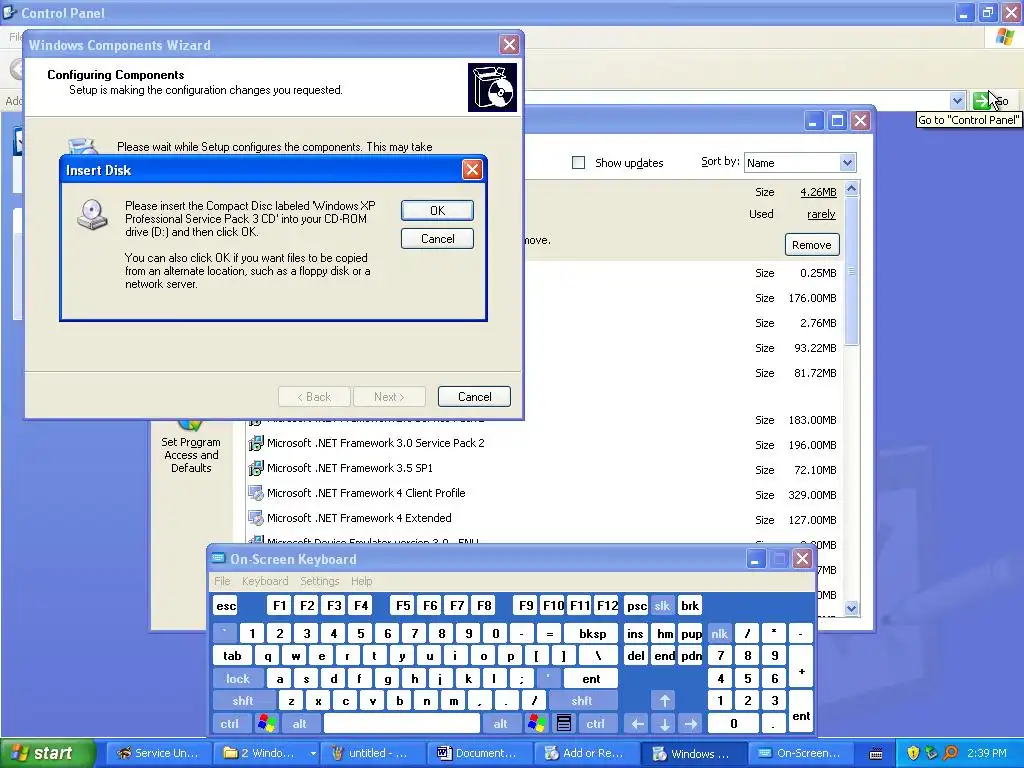The width and height of the screenshot is (1024, 768).
Task: Toggle the slk (scroll lock) key
Action: [662, 606]
